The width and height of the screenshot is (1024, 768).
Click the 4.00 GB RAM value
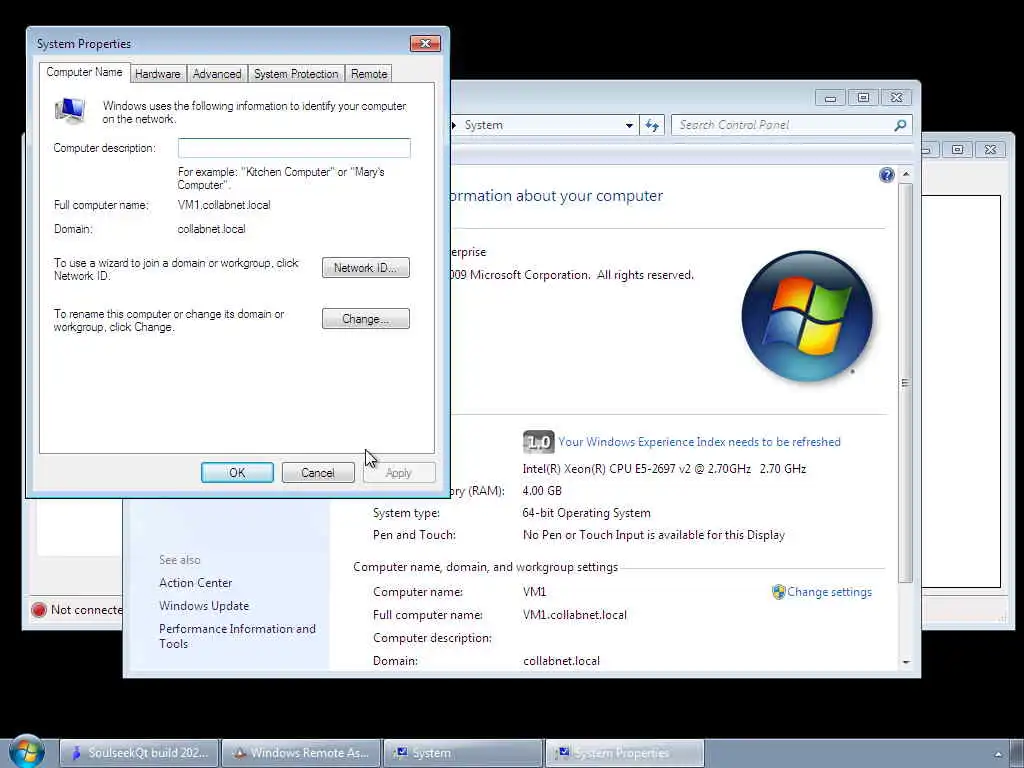click(542, 491)
